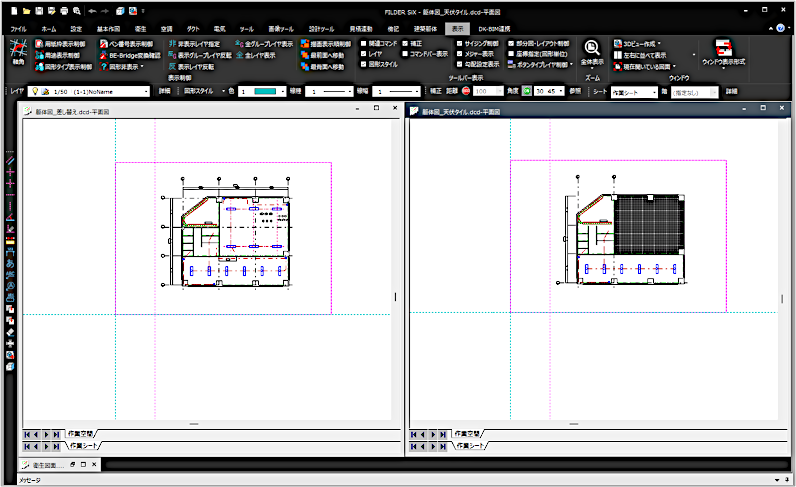Screen dimensions: 796x487
Task: Open the 空調 ribbon tab
Action: (x=165, y=30)
